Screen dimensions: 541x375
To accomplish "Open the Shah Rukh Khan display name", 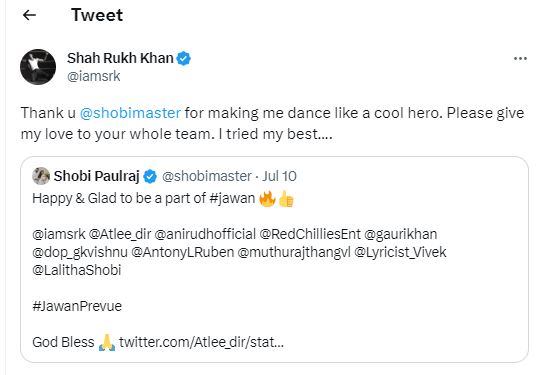I will (120, 58).
